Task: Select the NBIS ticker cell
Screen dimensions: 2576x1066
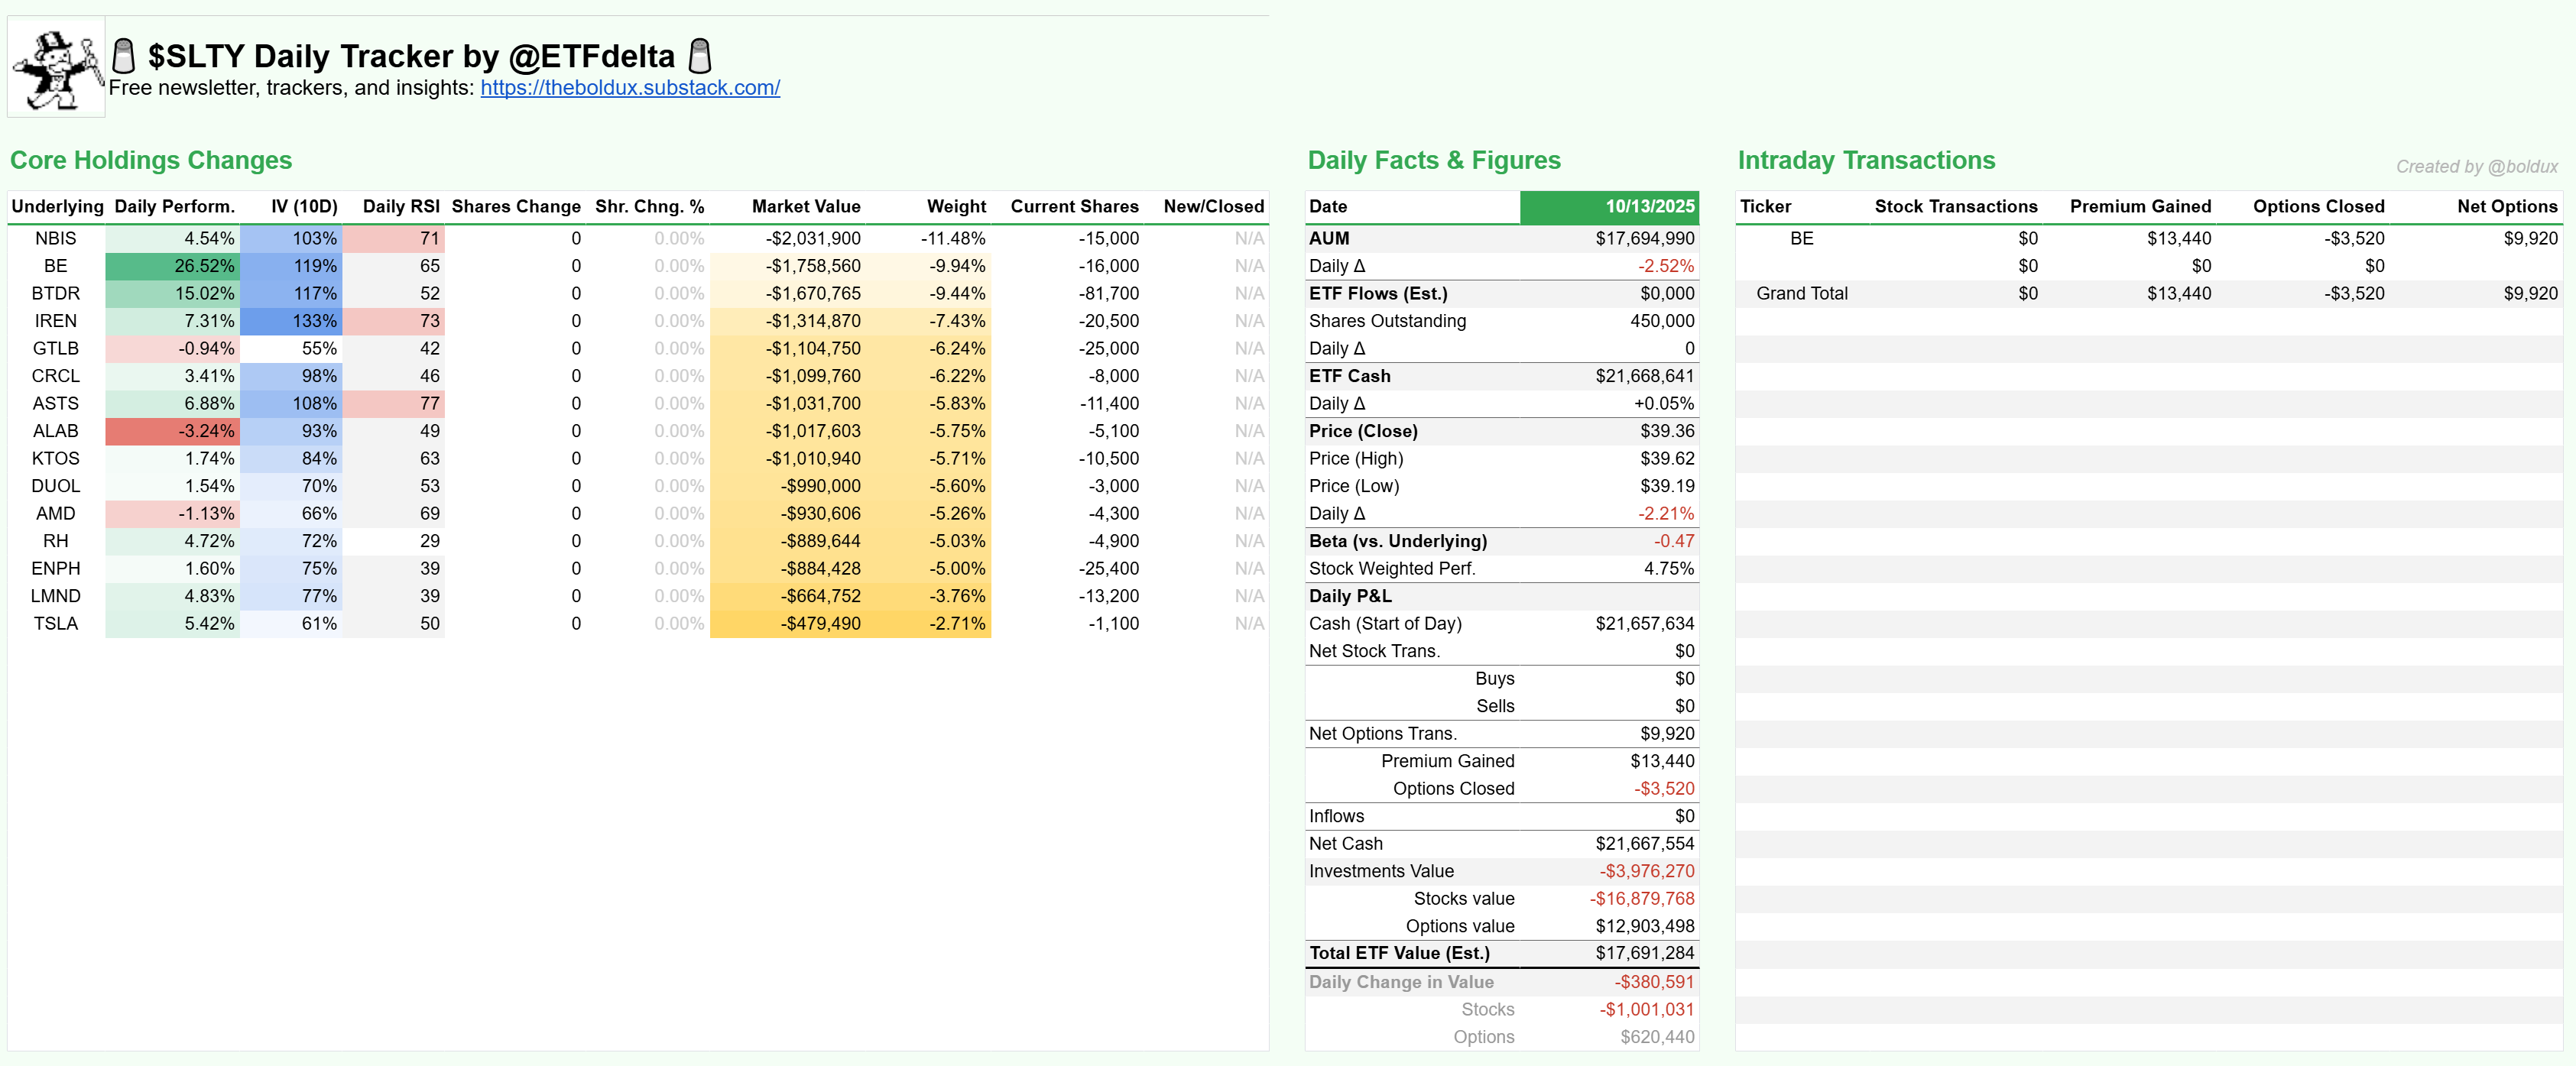Action: [x=56, y=239]
